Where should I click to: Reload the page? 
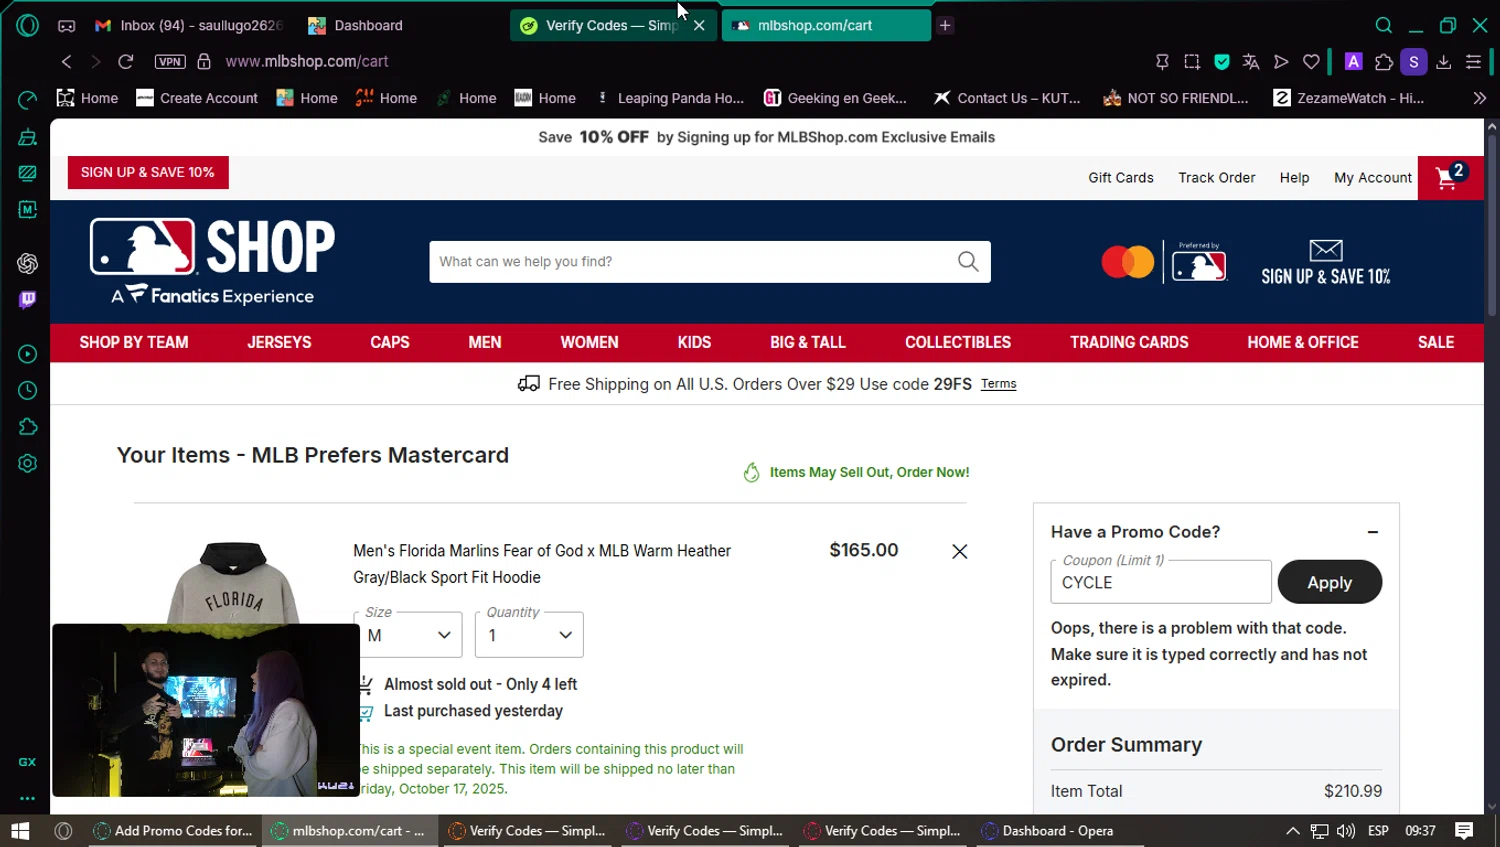126,61
